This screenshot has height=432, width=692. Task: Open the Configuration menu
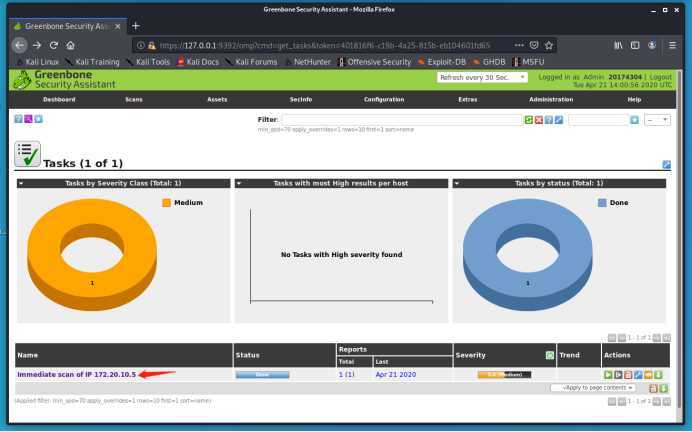[x=384, y=100]
